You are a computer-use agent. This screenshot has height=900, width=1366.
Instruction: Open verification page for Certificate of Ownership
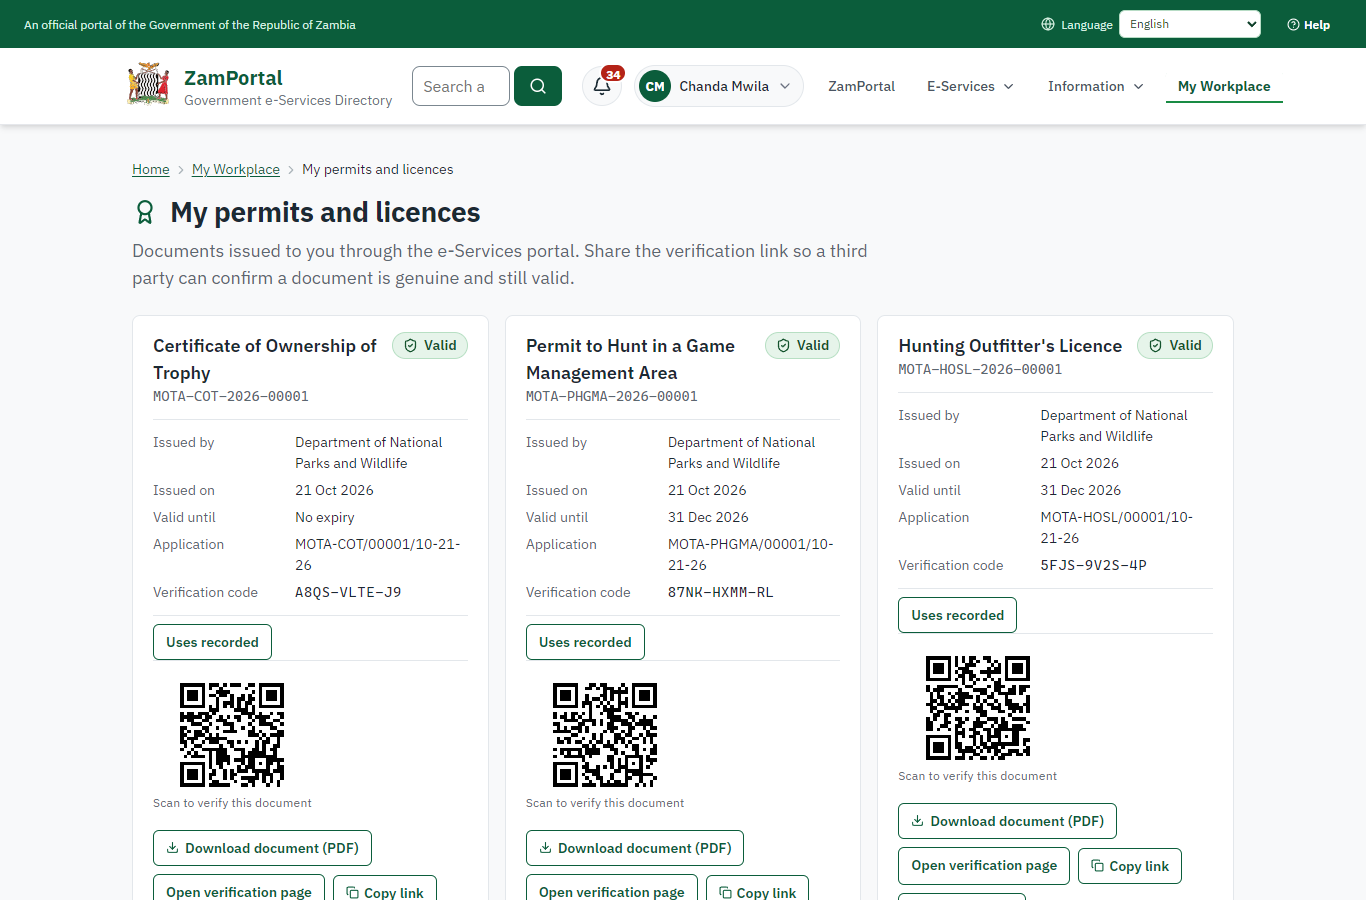click(239, 888)
